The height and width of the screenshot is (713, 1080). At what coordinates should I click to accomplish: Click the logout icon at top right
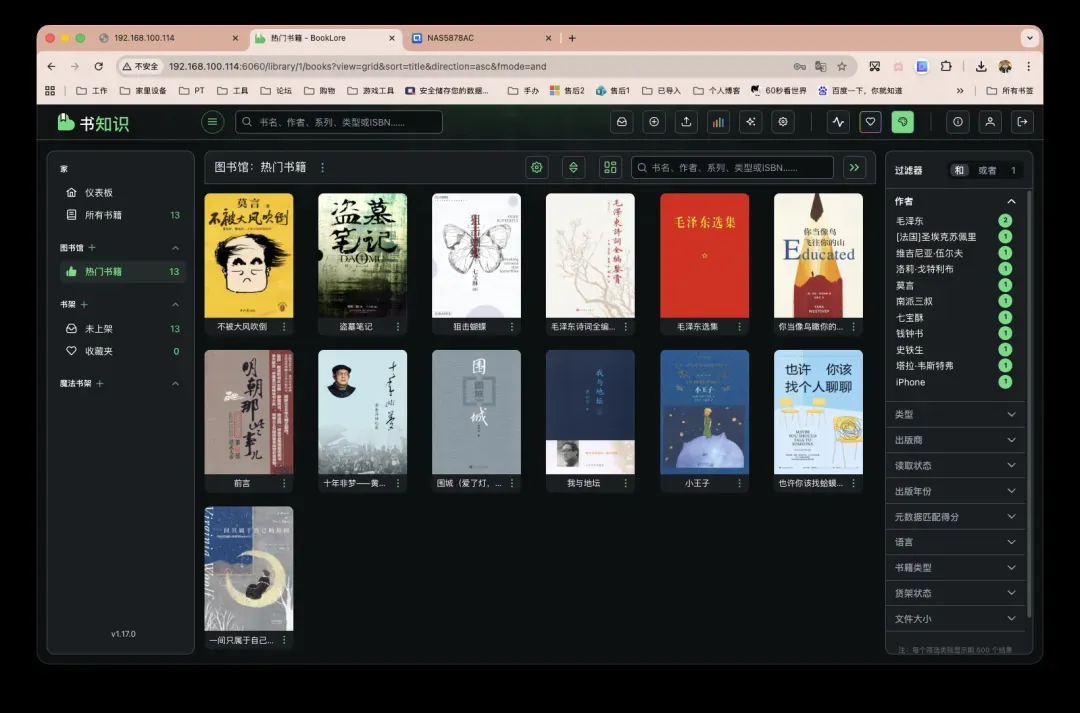click(x=1022, y=122)
